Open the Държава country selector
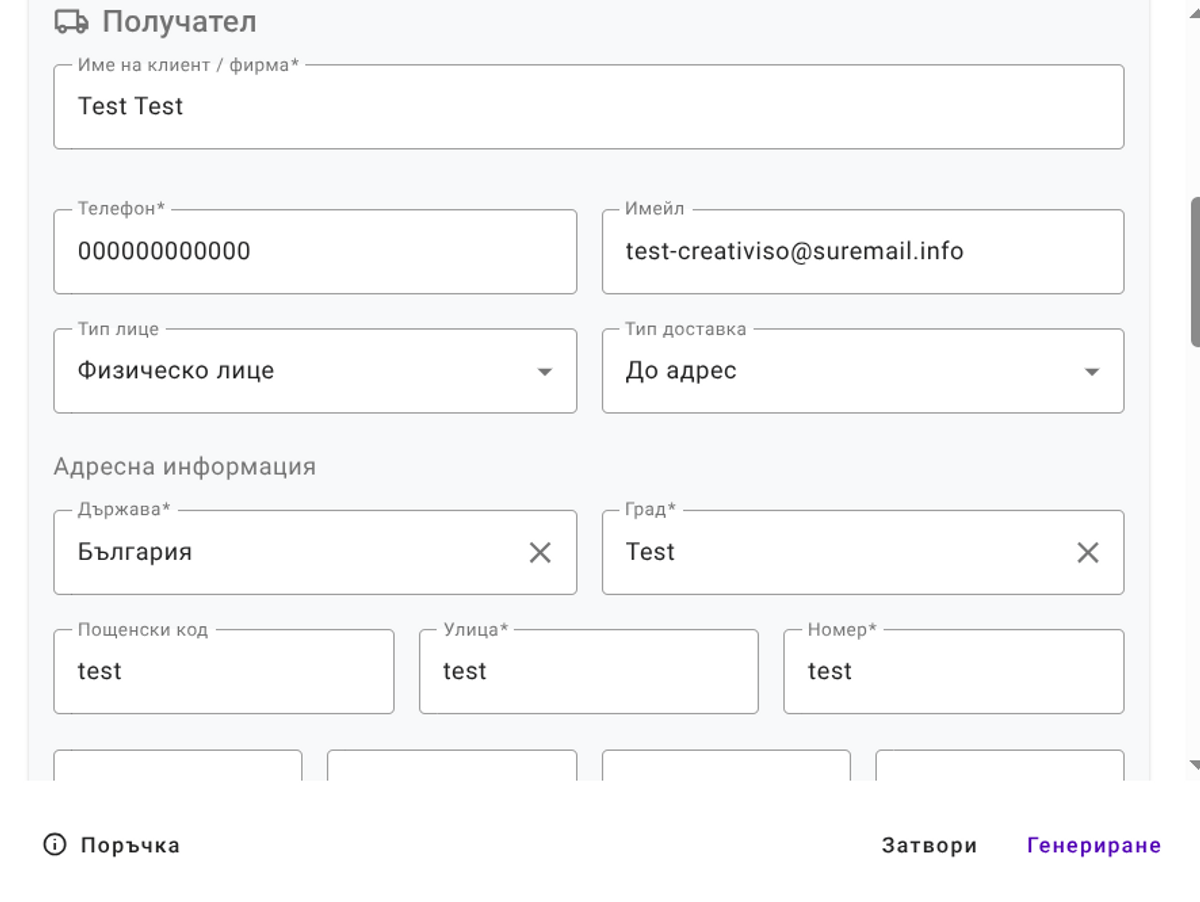The image size is (1200, 902). [x=290, y=552]
